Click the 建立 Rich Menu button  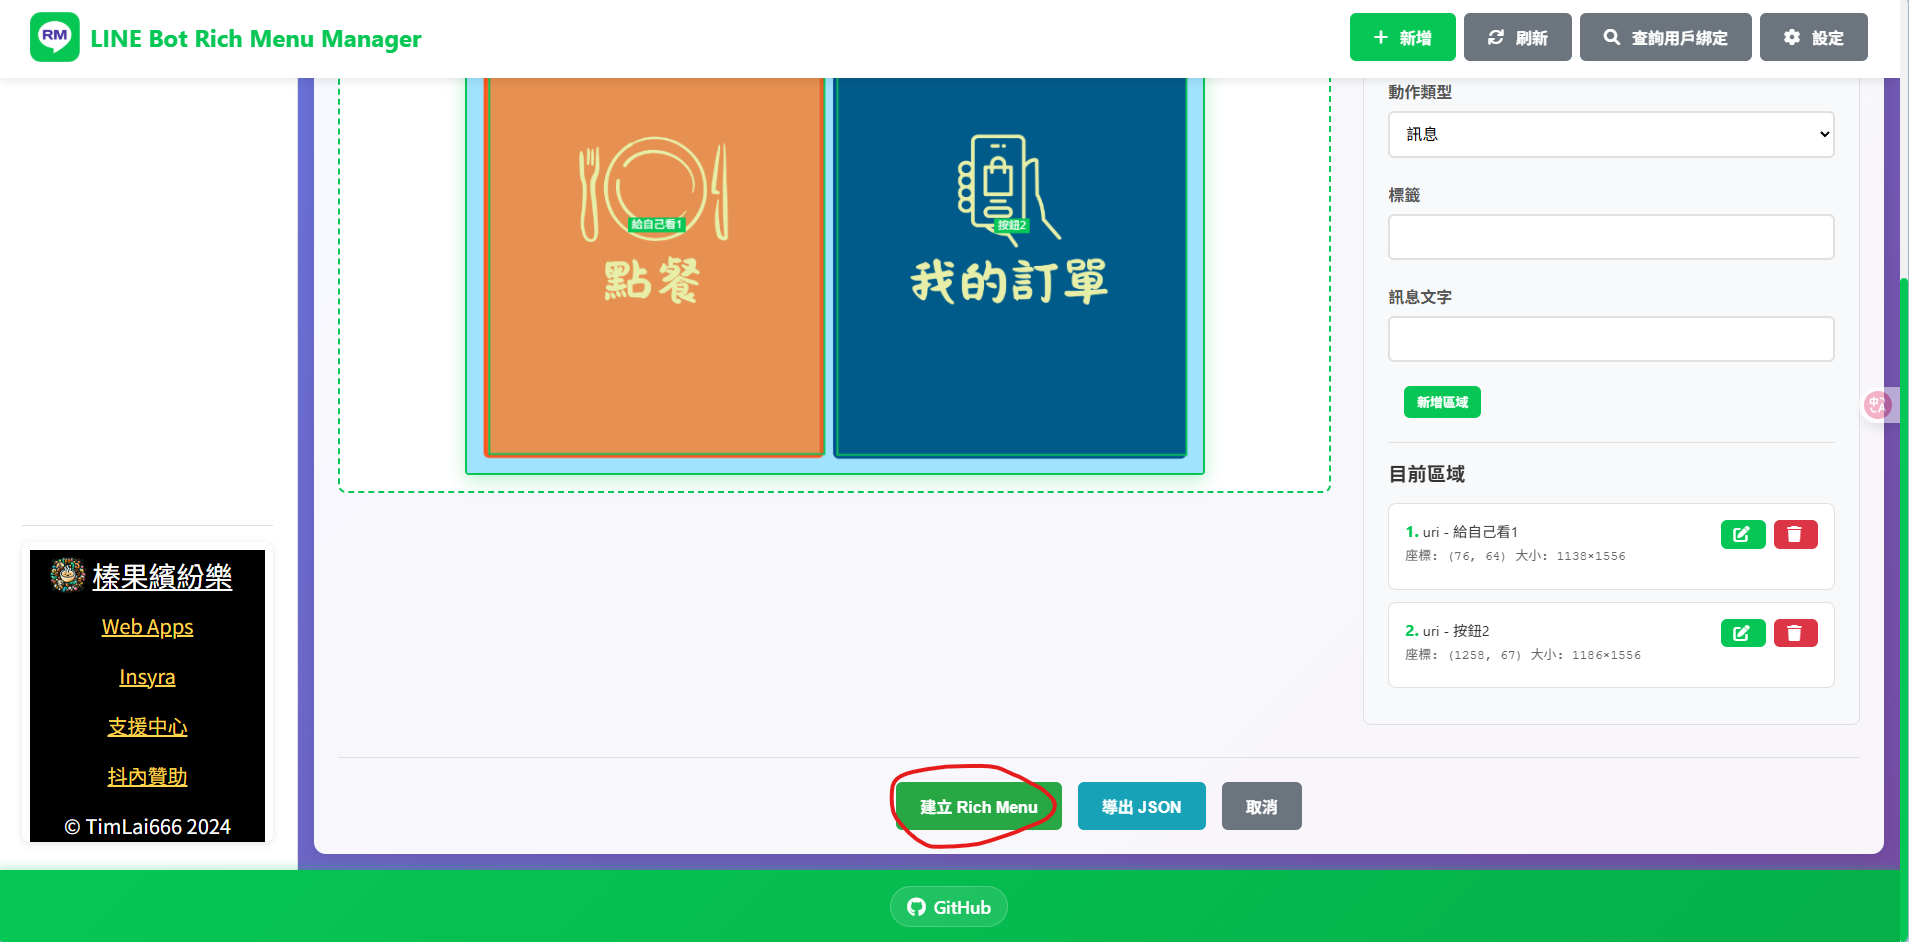coord(978,807)
